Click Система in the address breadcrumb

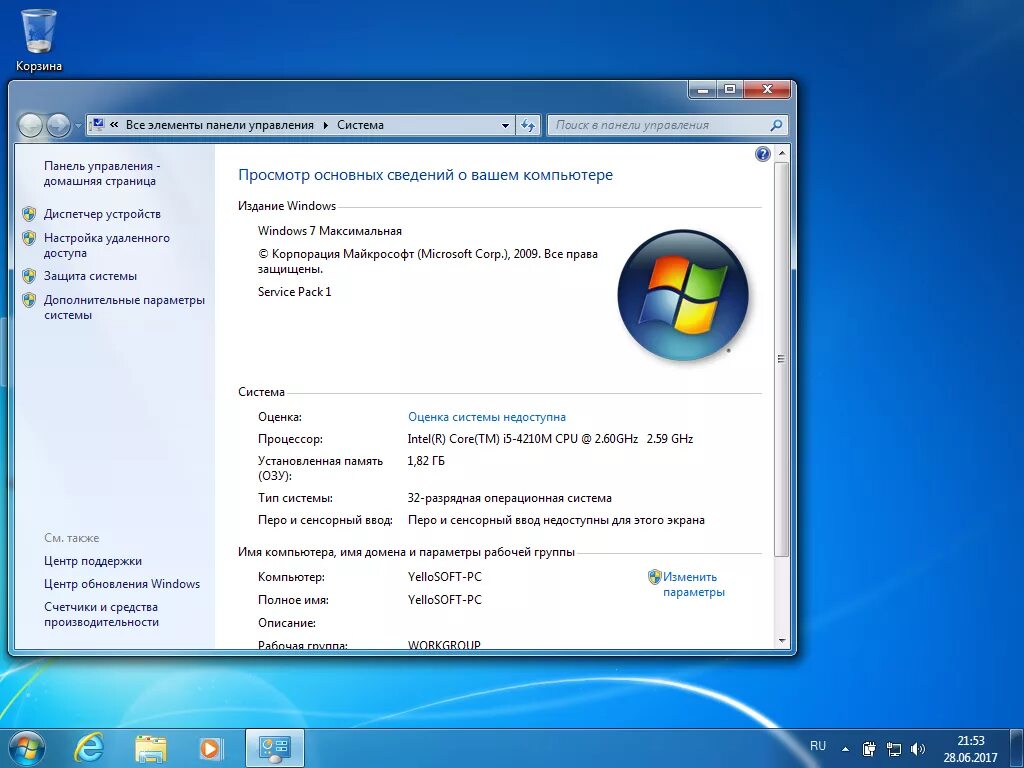tap(360, 125)
